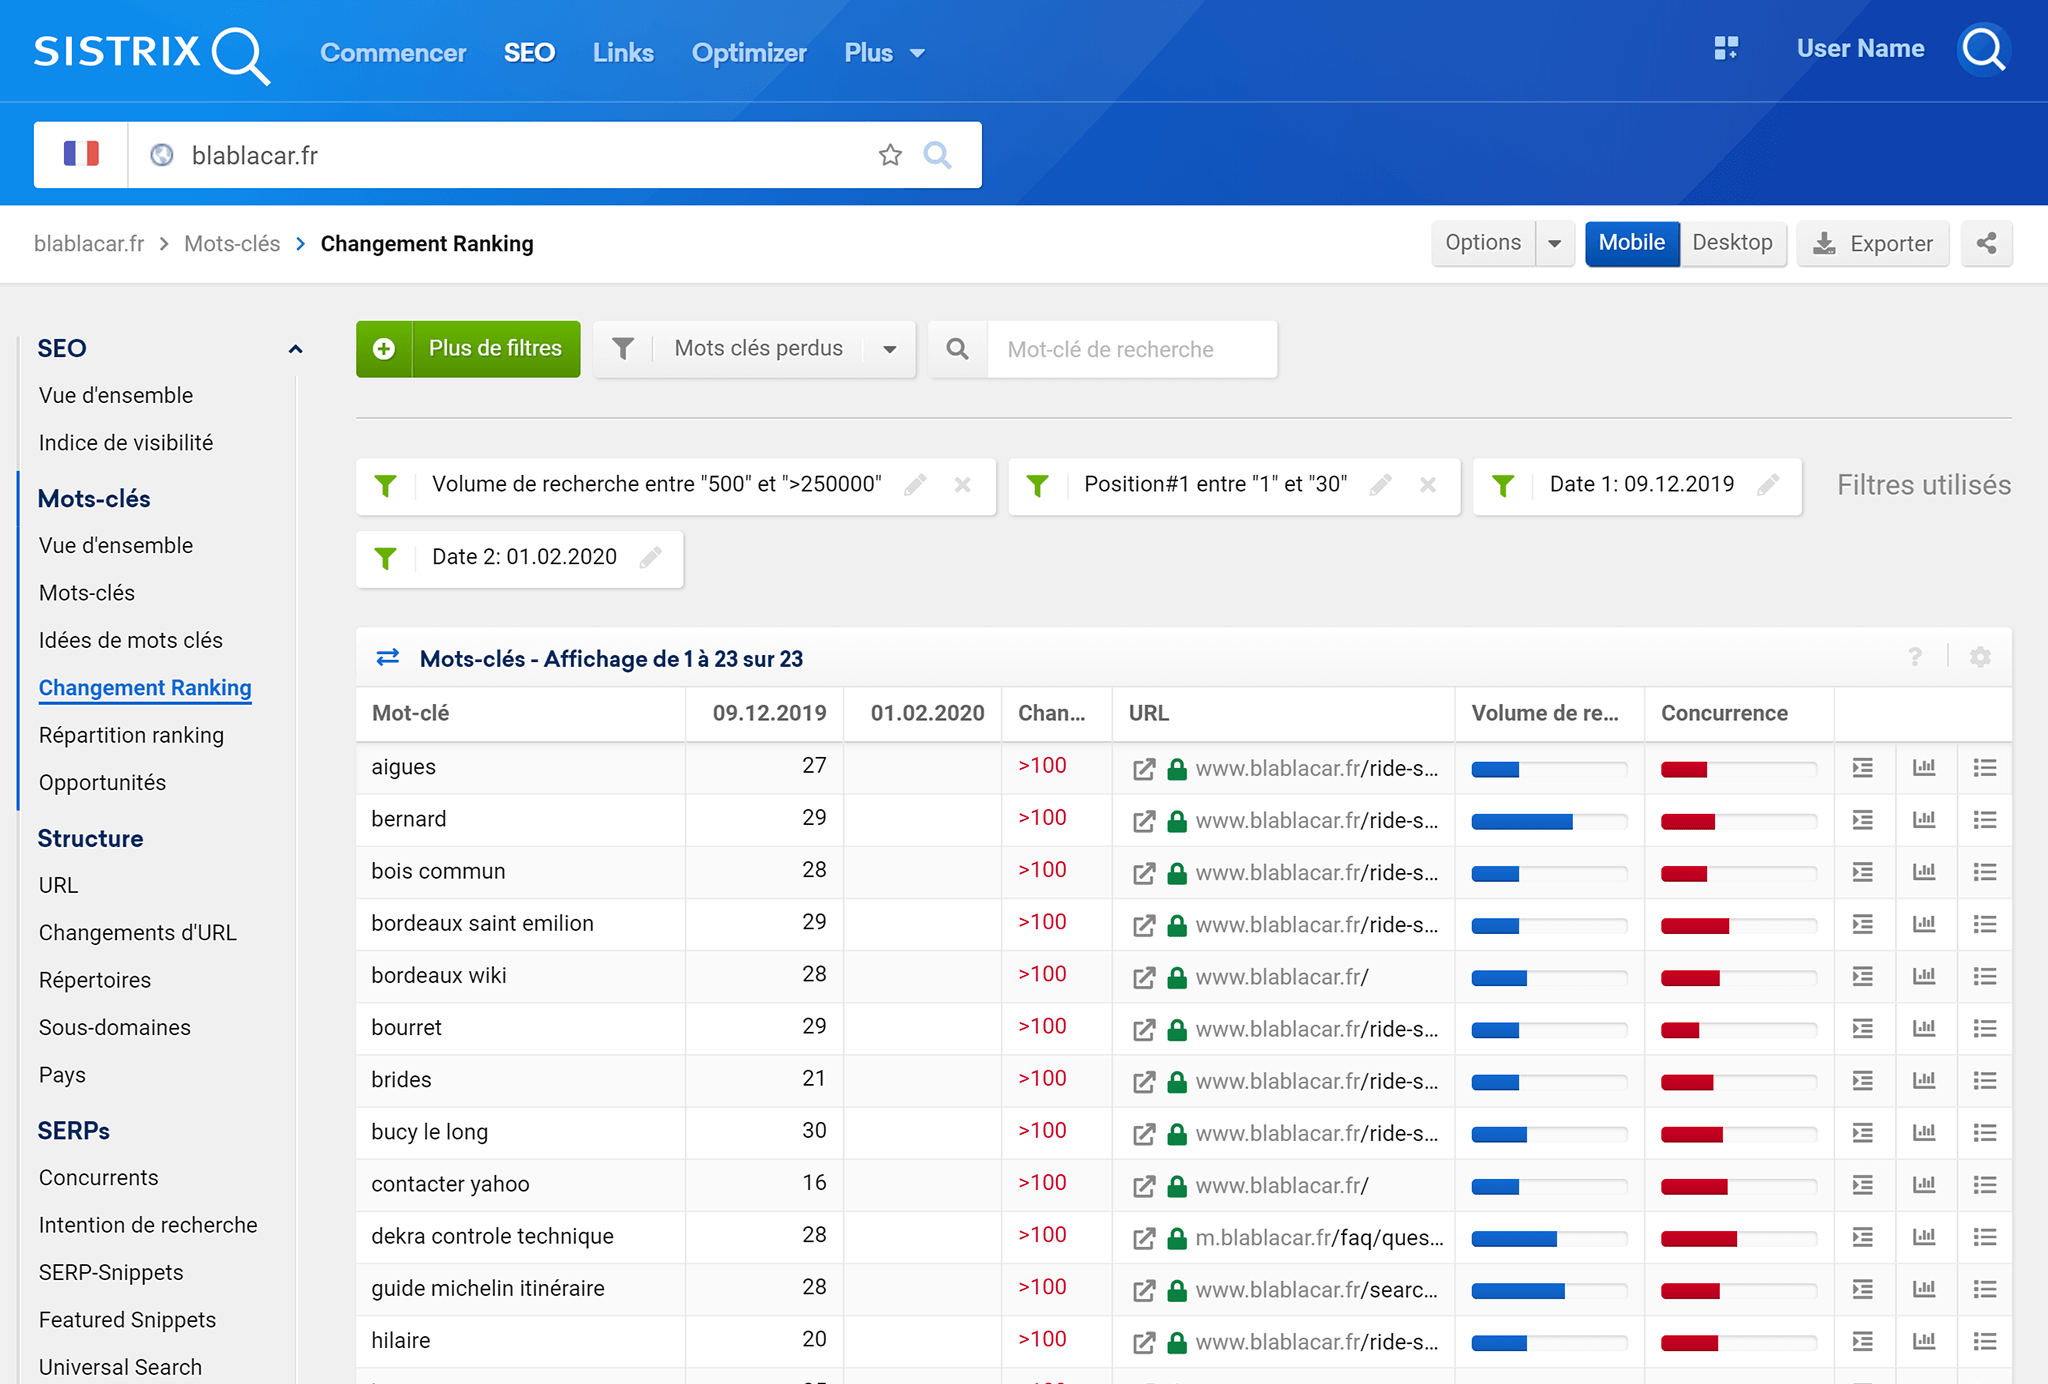Open chart icon for dekra controle technique
Screen dimensions: 2048x1384
click(1924, 1237)
